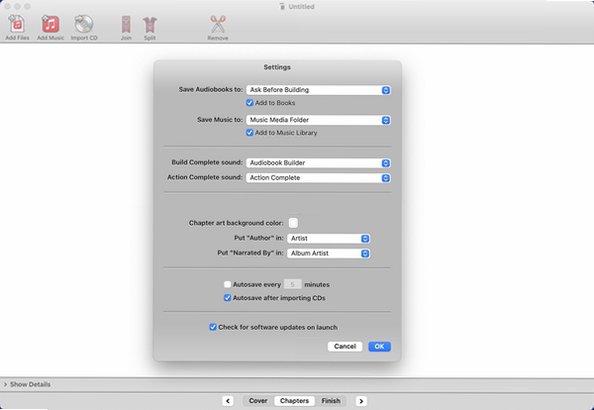Click OK to confirm settings
Viewport: 594px width, 410px height.
click(379, 346)
